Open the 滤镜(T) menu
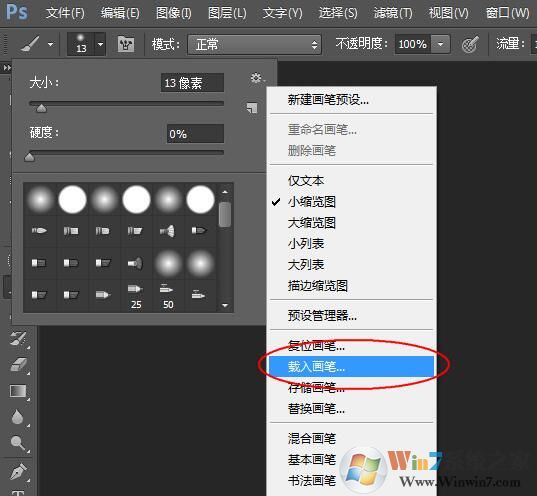 [x=393, y=13]
